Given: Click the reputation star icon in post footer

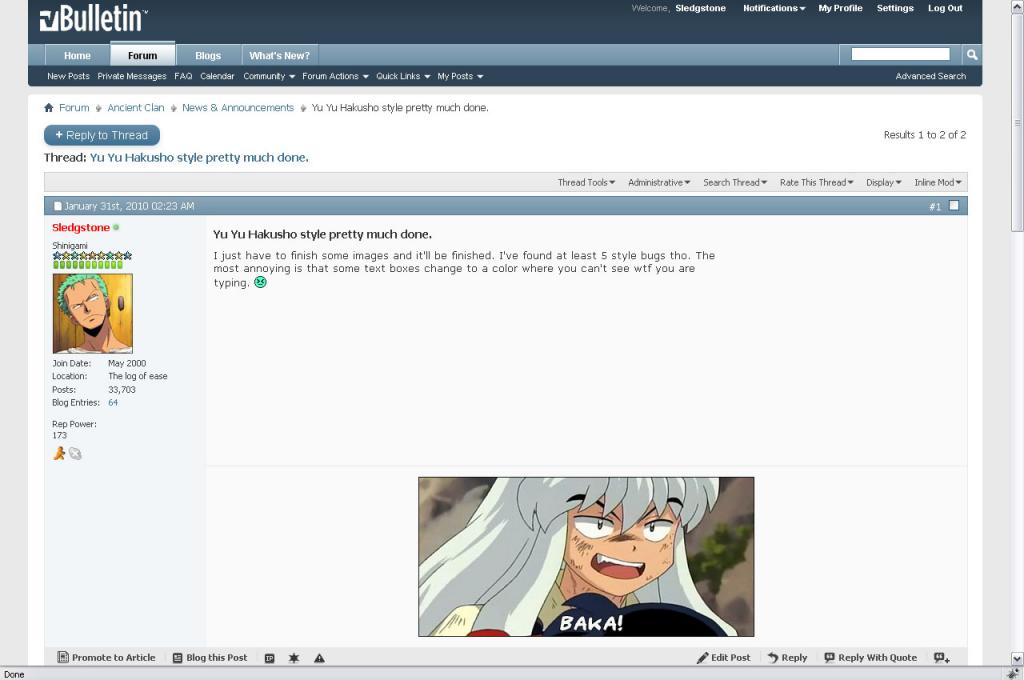Looking at the screenshot, I should coord(294,658).
